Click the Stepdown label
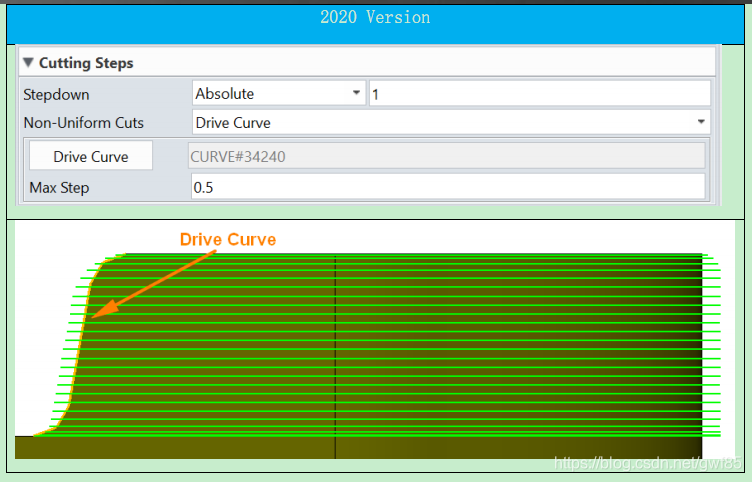The height and width of the screenshot is (482, 752). [56, 94]
